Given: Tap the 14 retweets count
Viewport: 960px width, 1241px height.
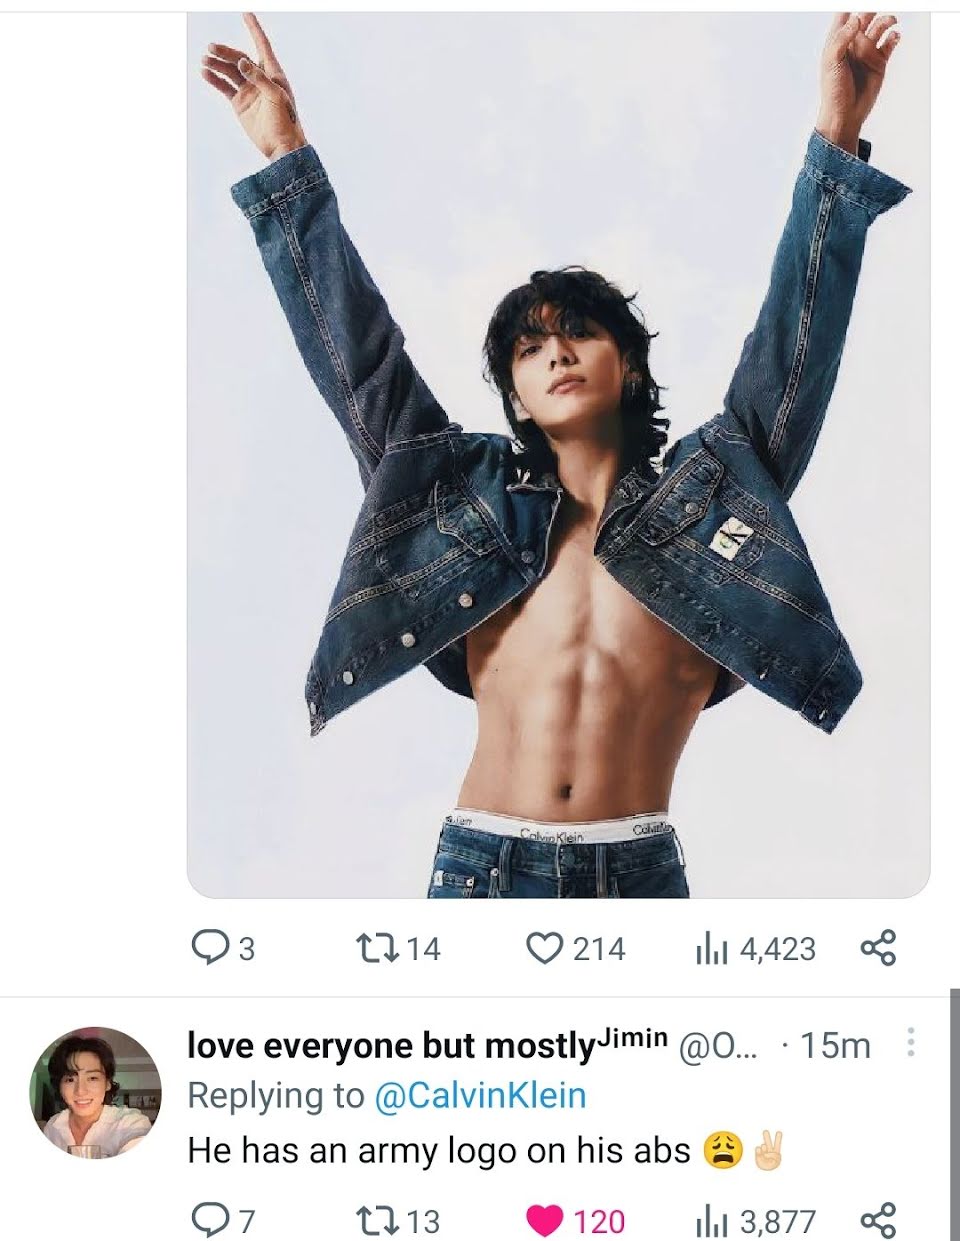Looking at the screenshot, I should [x=423, y=948].
